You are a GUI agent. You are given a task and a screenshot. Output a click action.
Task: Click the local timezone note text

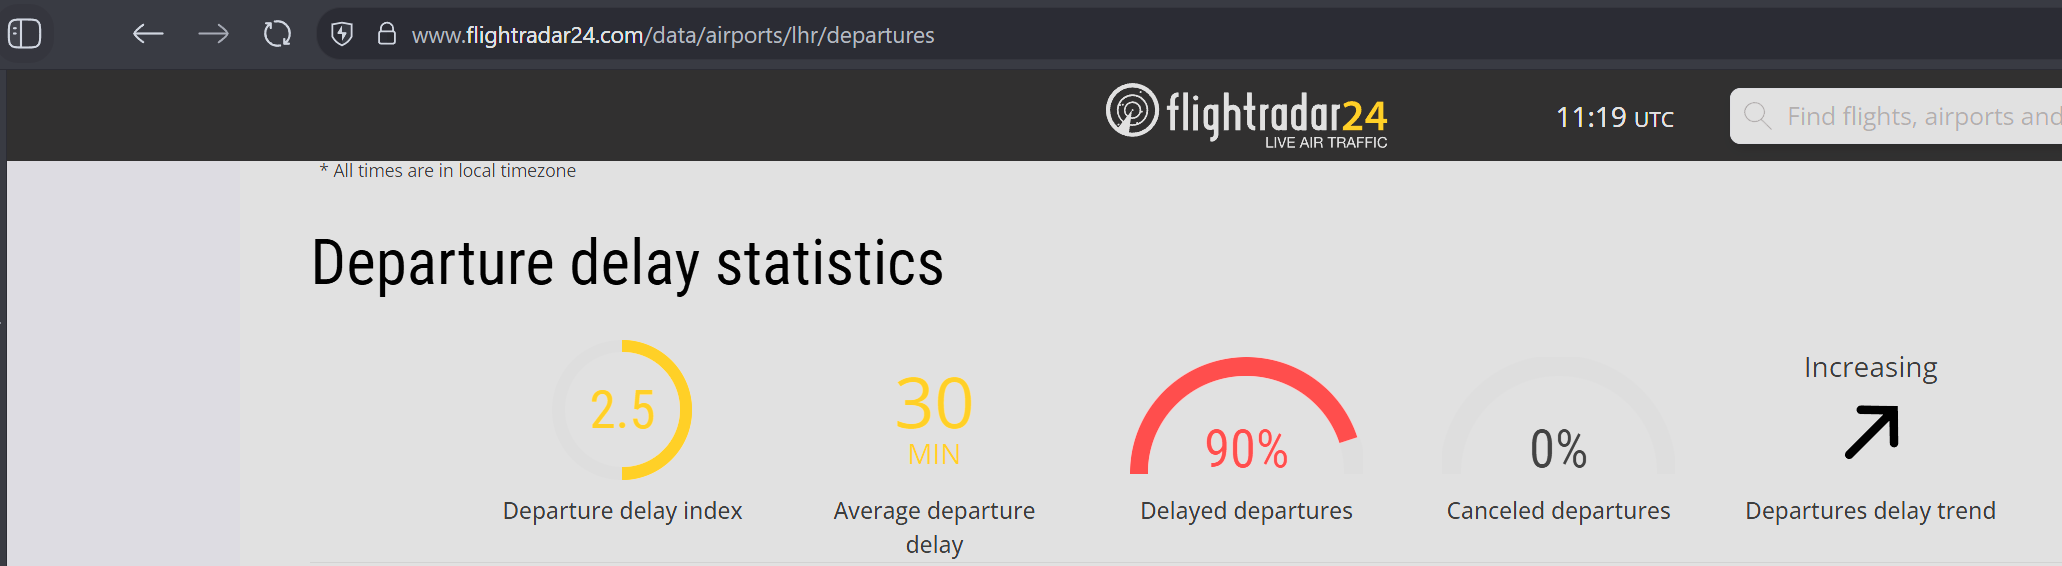[448, 171]
